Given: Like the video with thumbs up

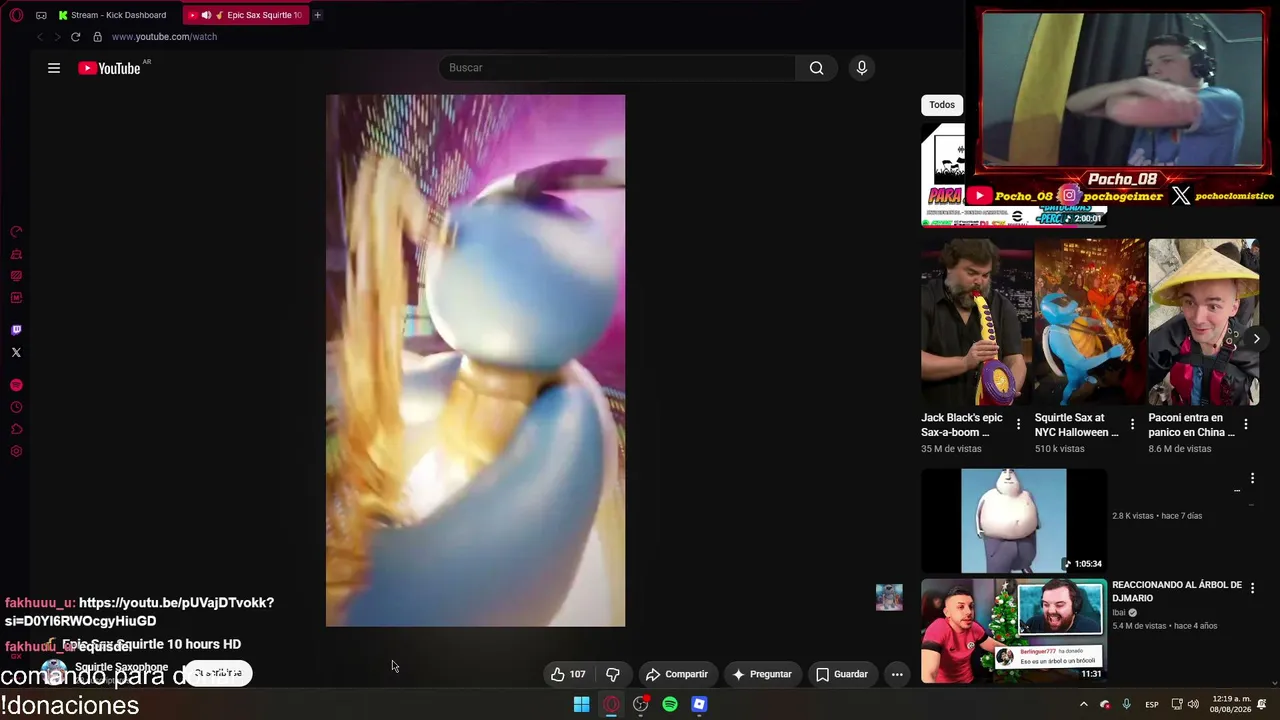Looking at the screenshot, I should tap(568, 674).
